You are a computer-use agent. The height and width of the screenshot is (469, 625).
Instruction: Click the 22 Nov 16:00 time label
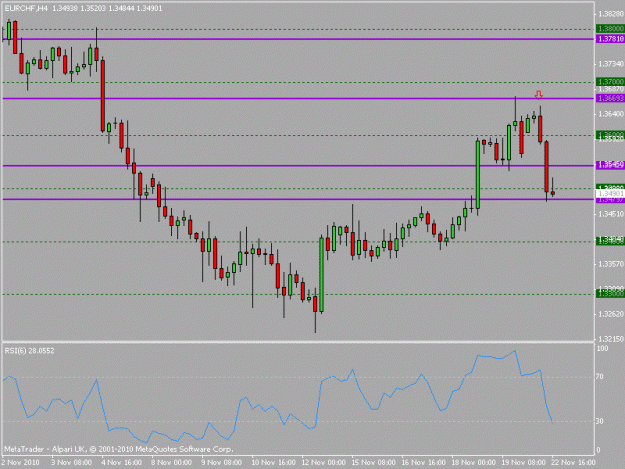click(x=573, y=462)
